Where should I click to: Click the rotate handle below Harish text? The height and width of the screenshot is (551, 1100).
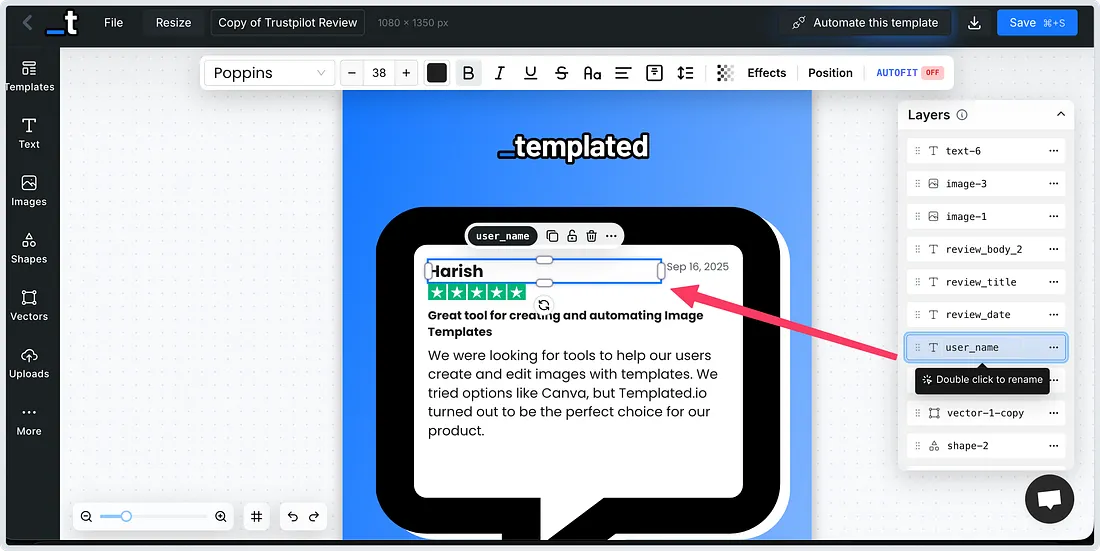tap(544, 305)
